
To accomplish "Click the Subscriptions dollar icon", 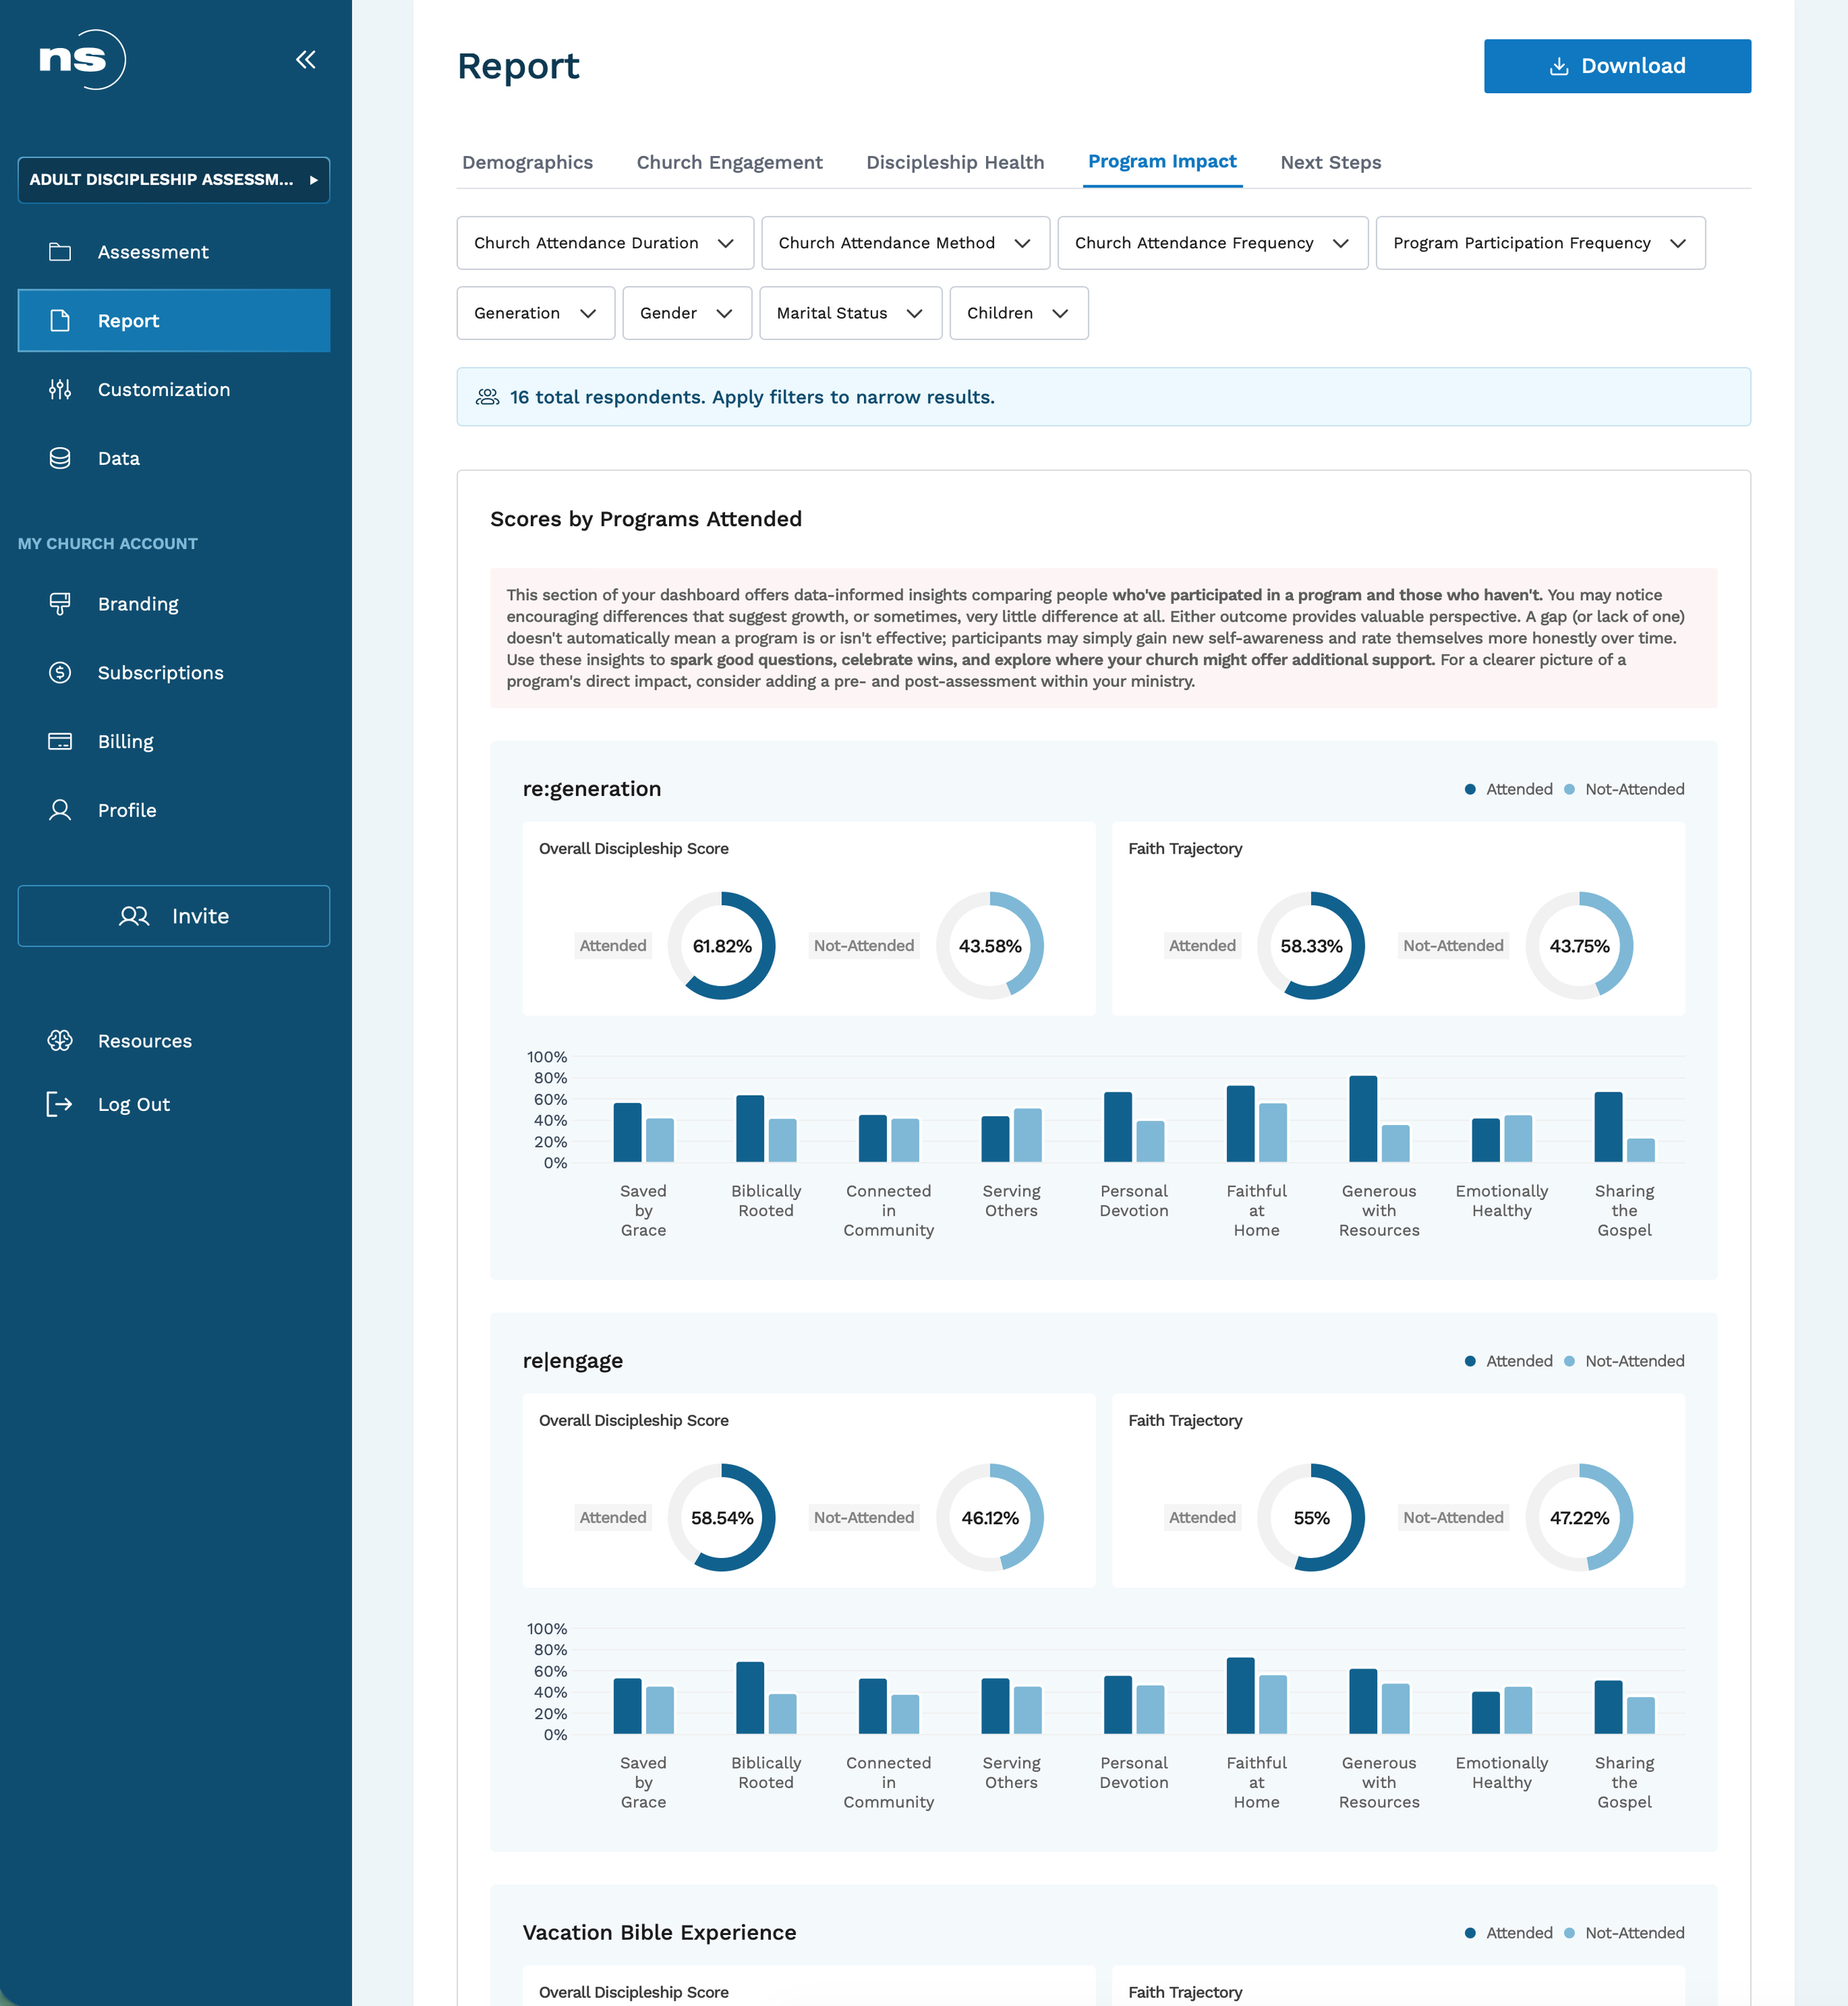I will point(60,673).
